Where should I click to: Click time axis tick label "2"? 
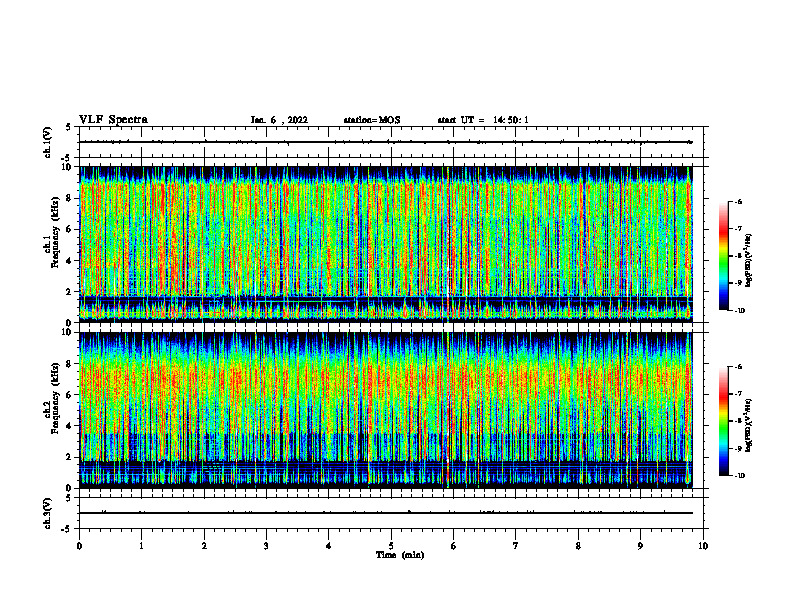pyautogui.click(x=204, y=546)
